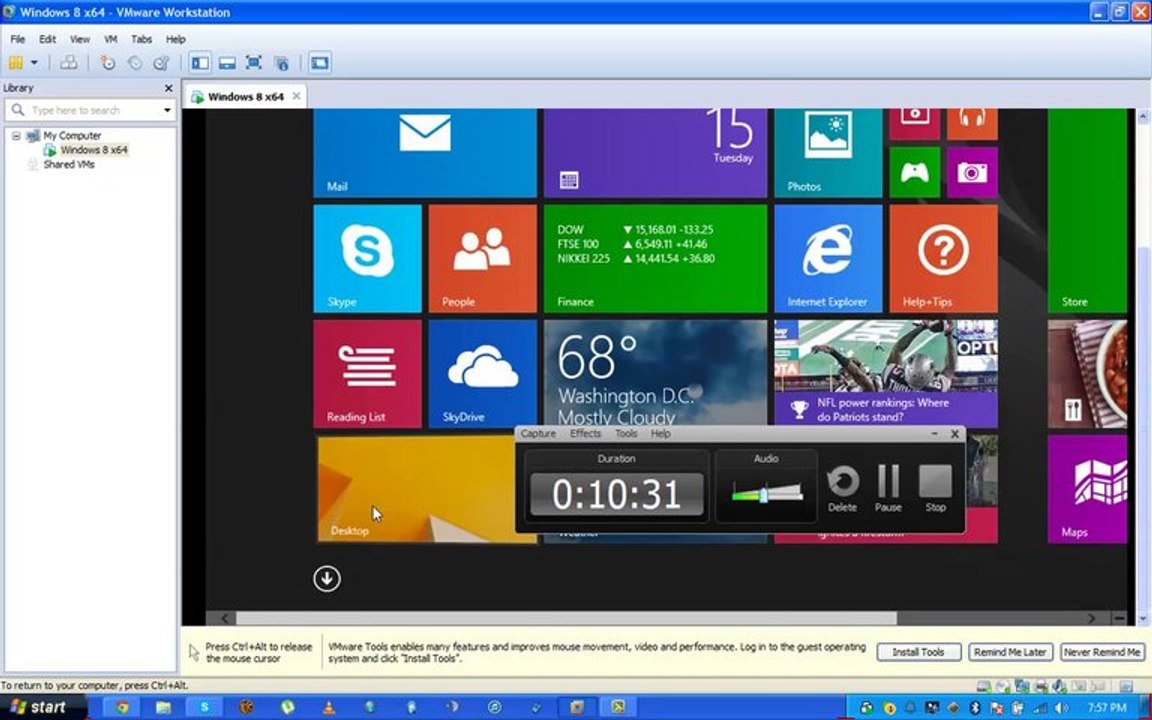Switch to the Windows 8 x64 tab
1152x720 pixels.
[x=245, y=97]
